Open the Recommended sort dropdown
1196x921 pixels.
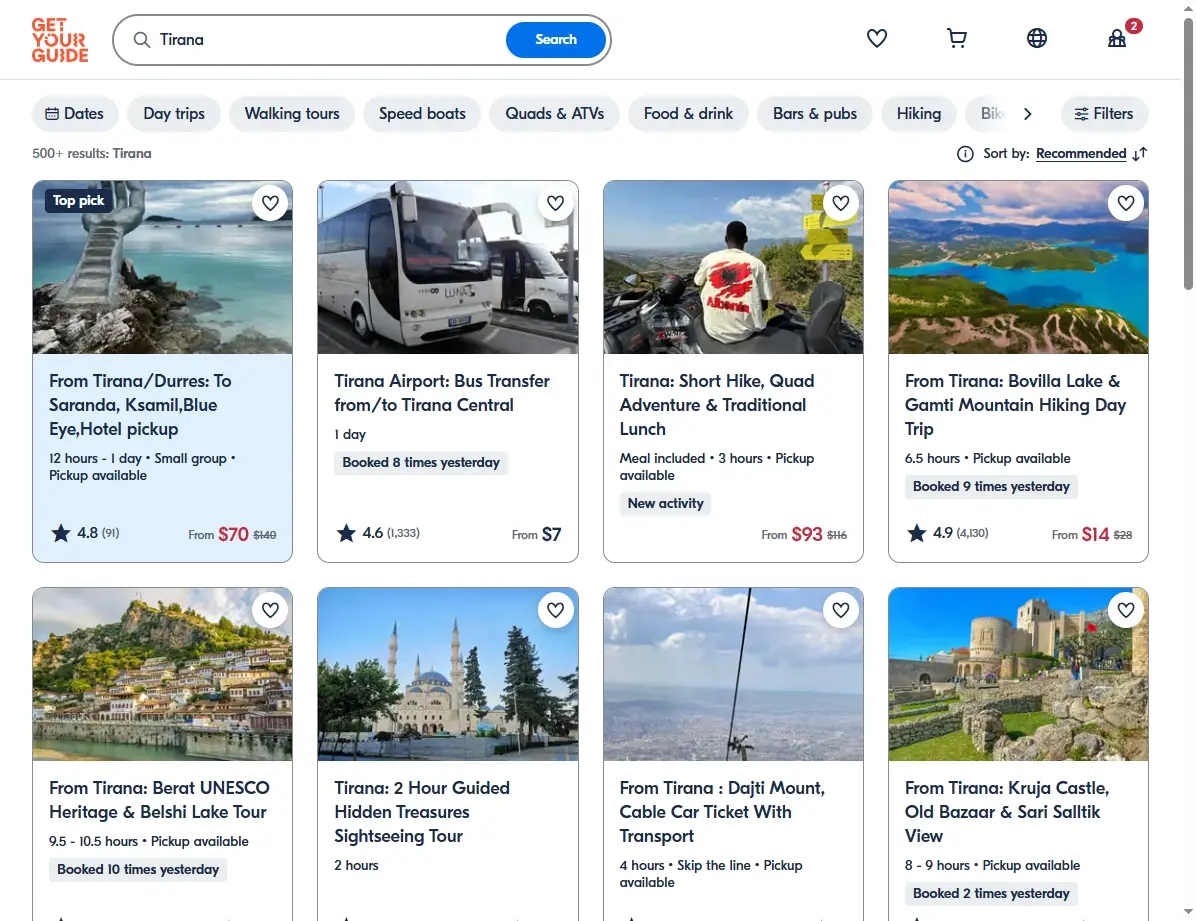point(1081,153)
